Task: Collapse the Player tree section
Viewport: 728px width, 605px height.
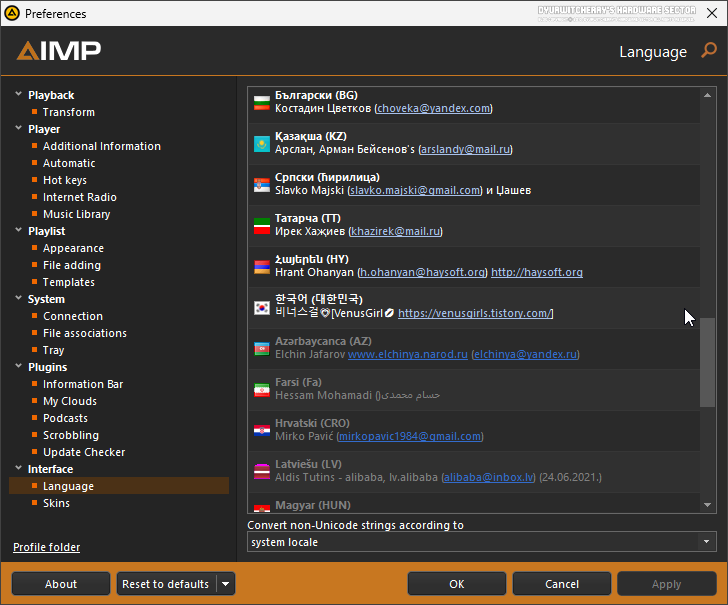Action: pyautogui.click(x=19, y=128)
